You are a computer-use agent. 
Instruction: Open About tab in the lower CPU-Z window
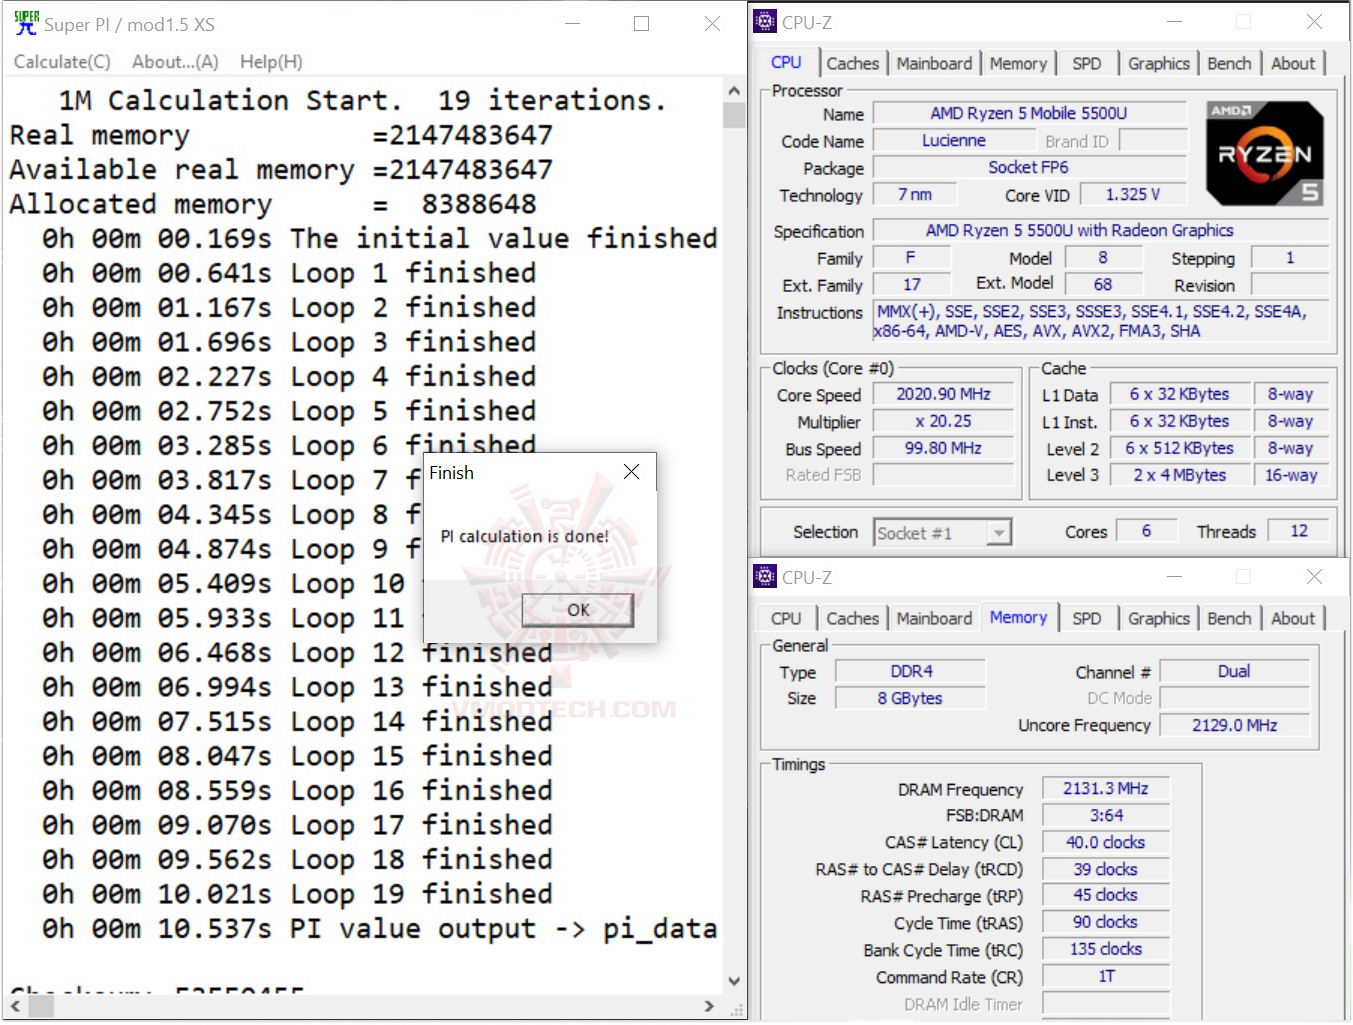[x=1293, y=618]
